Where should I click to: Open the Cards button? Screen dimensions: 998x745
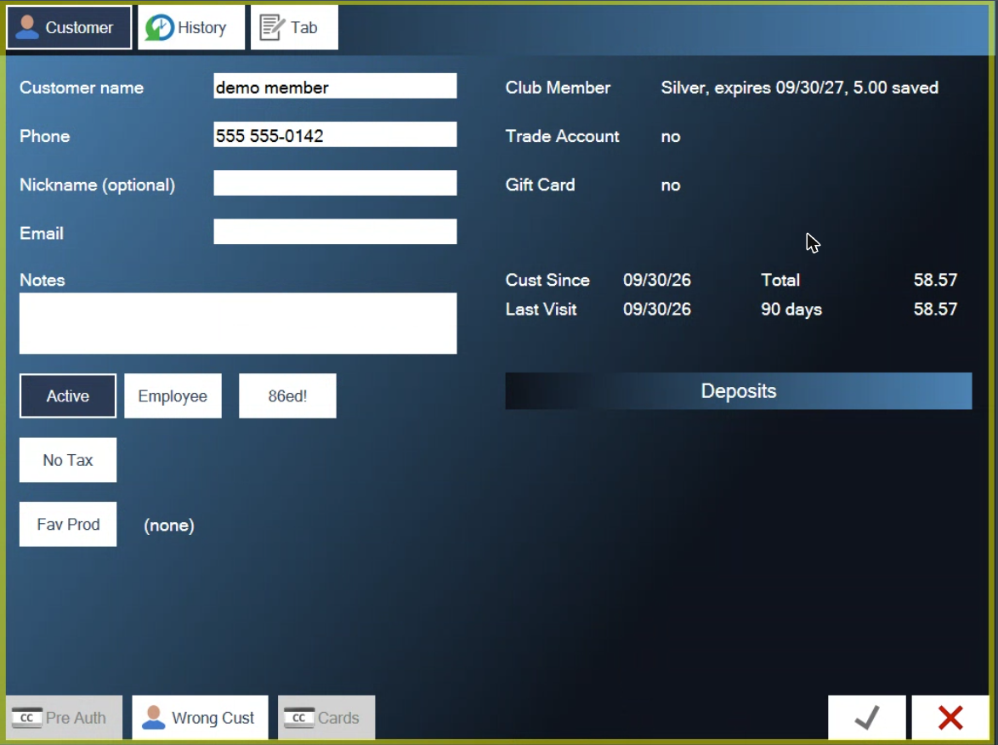pyautogui.click(x=326, y=717)
